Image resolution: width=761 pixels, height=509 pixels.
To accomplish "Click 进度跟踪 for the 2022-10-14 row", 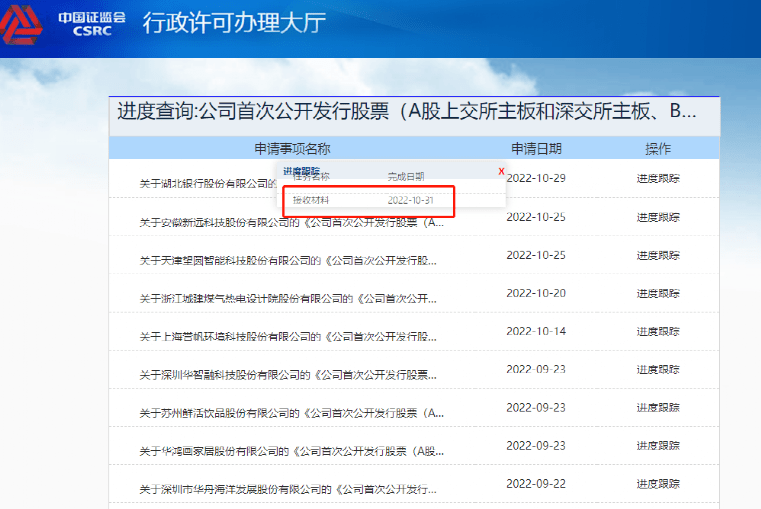I will click(x=658, y=331).
